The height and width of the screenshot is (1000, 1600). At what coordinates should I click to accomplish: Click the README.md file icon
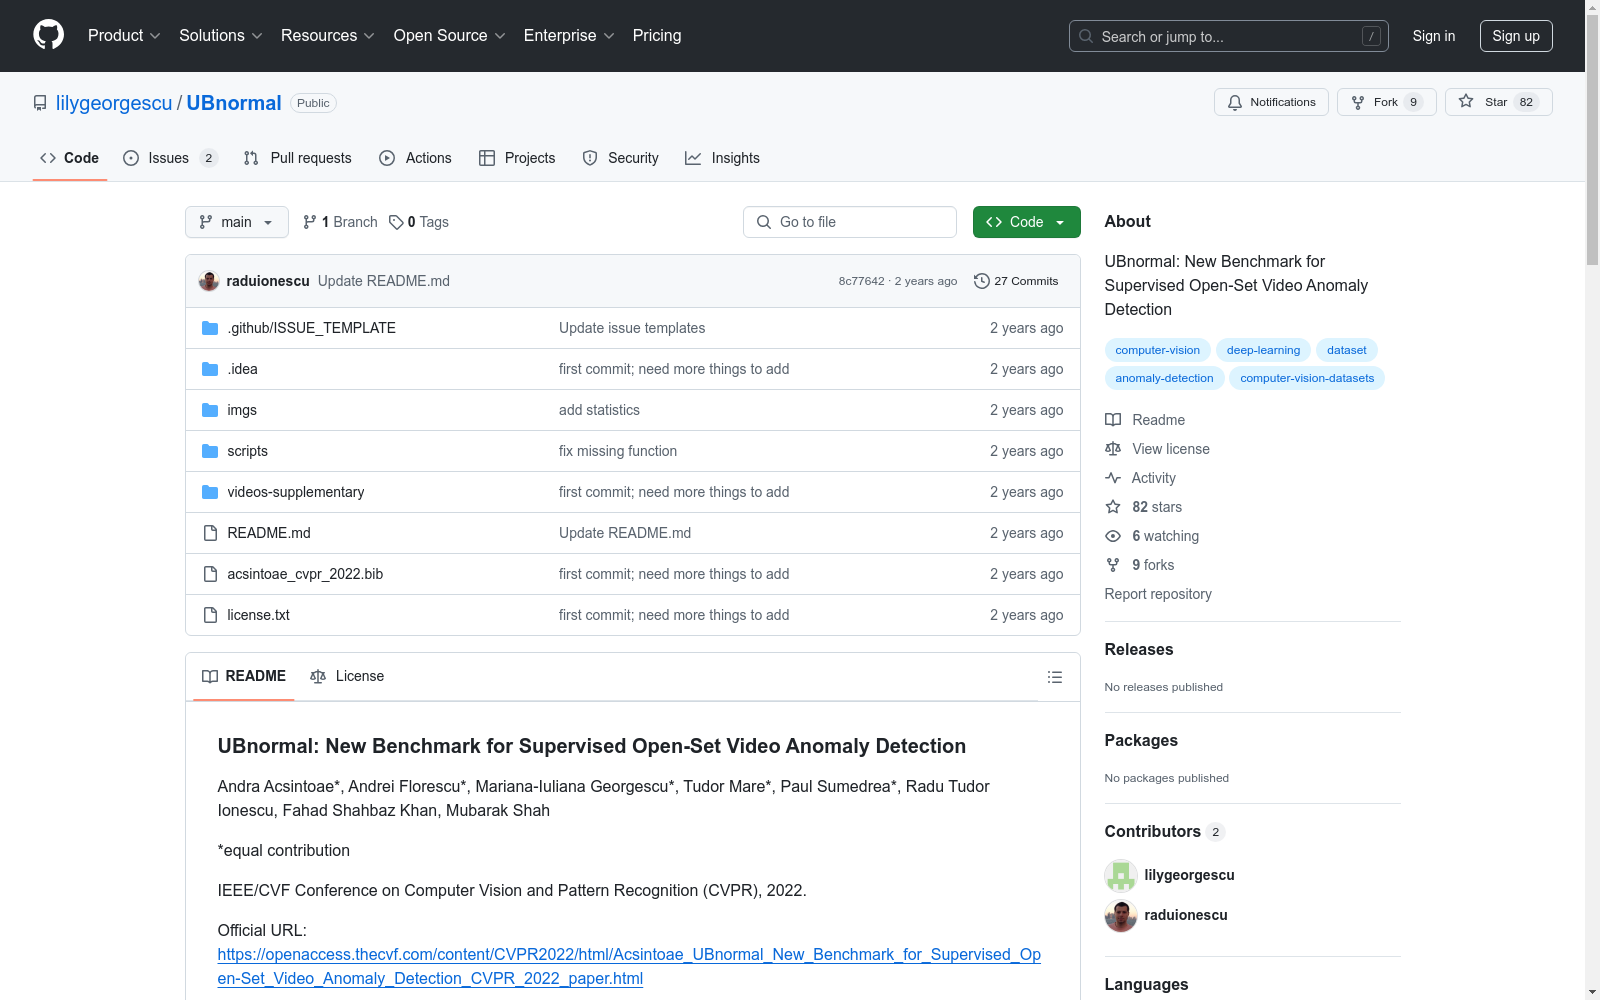click(x=210, y=533)
